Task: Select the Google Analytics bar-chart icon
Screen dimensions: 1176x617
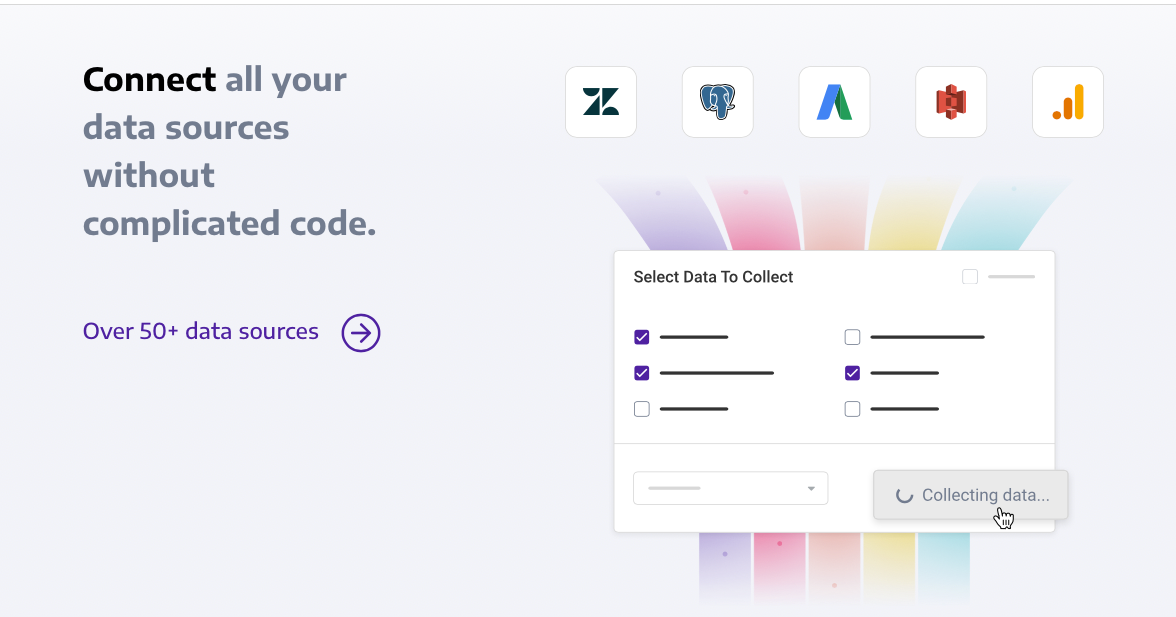Action: coord(1067,101)
